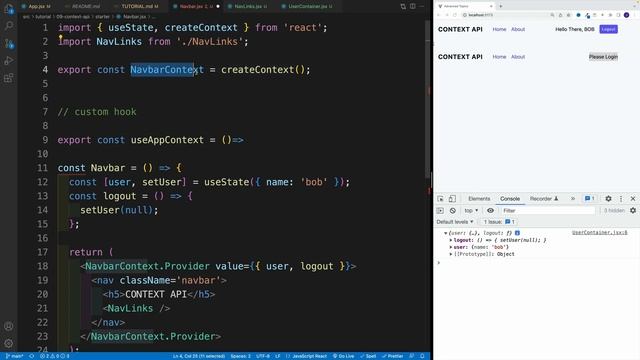The width and height of the screenshot is (640, 360).
Task: Open the Source Control view
Action: 9,43
